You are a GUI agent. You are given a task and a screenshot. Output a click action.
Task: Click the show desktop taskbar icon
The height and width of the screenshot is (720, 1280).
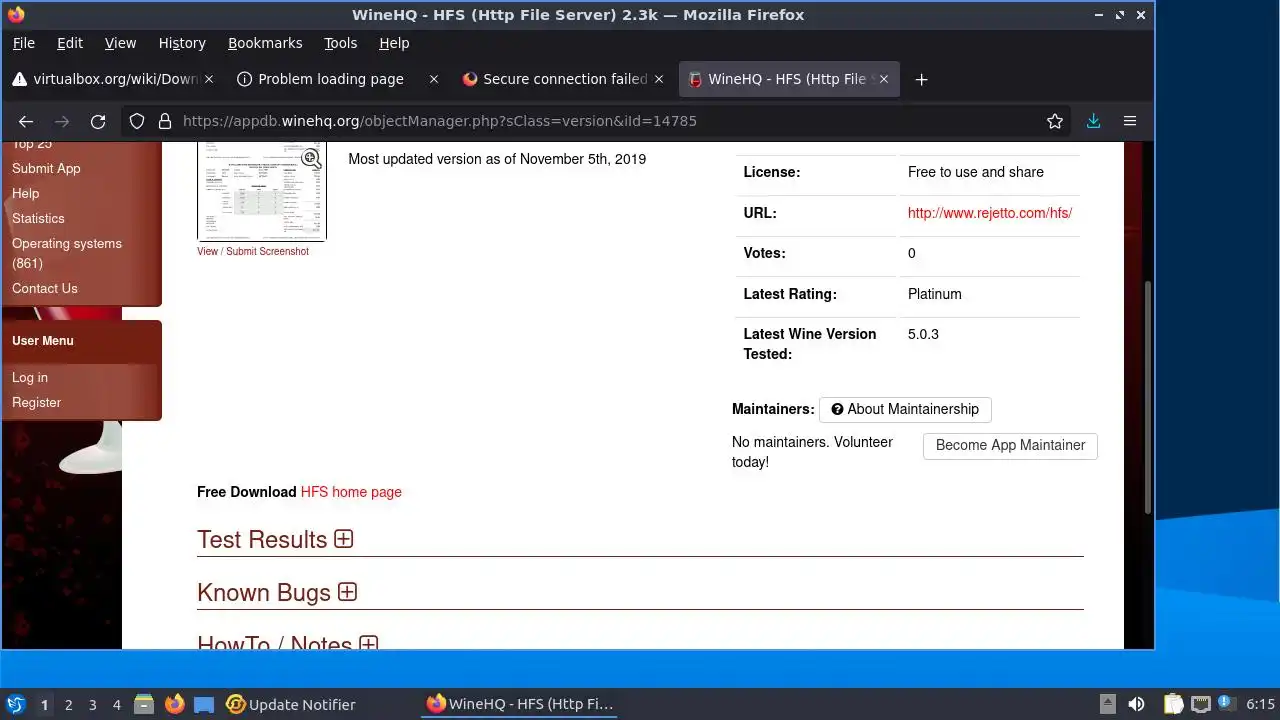pyautogui.click(x=204, y=704)
